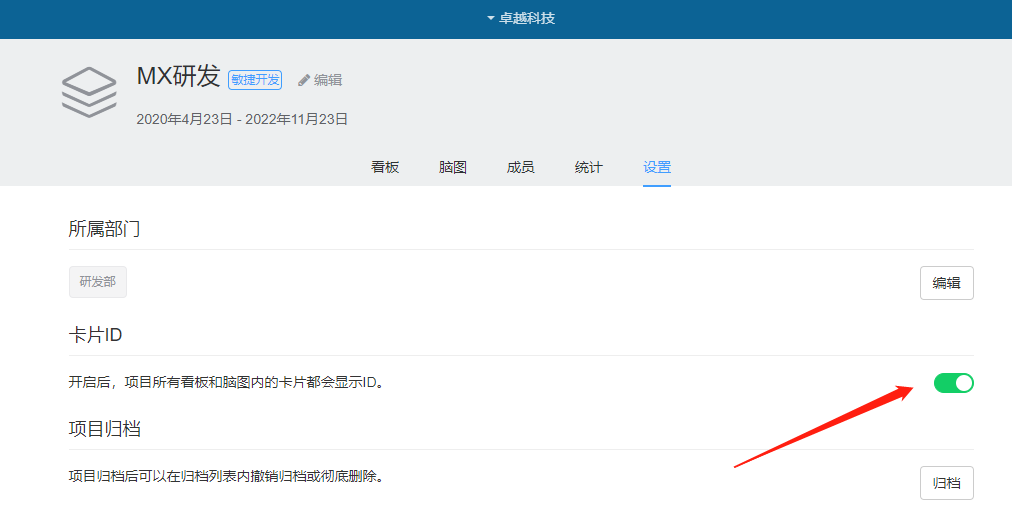
Task: Select the 研发部 department tag
Action: (x=98, y=282)
